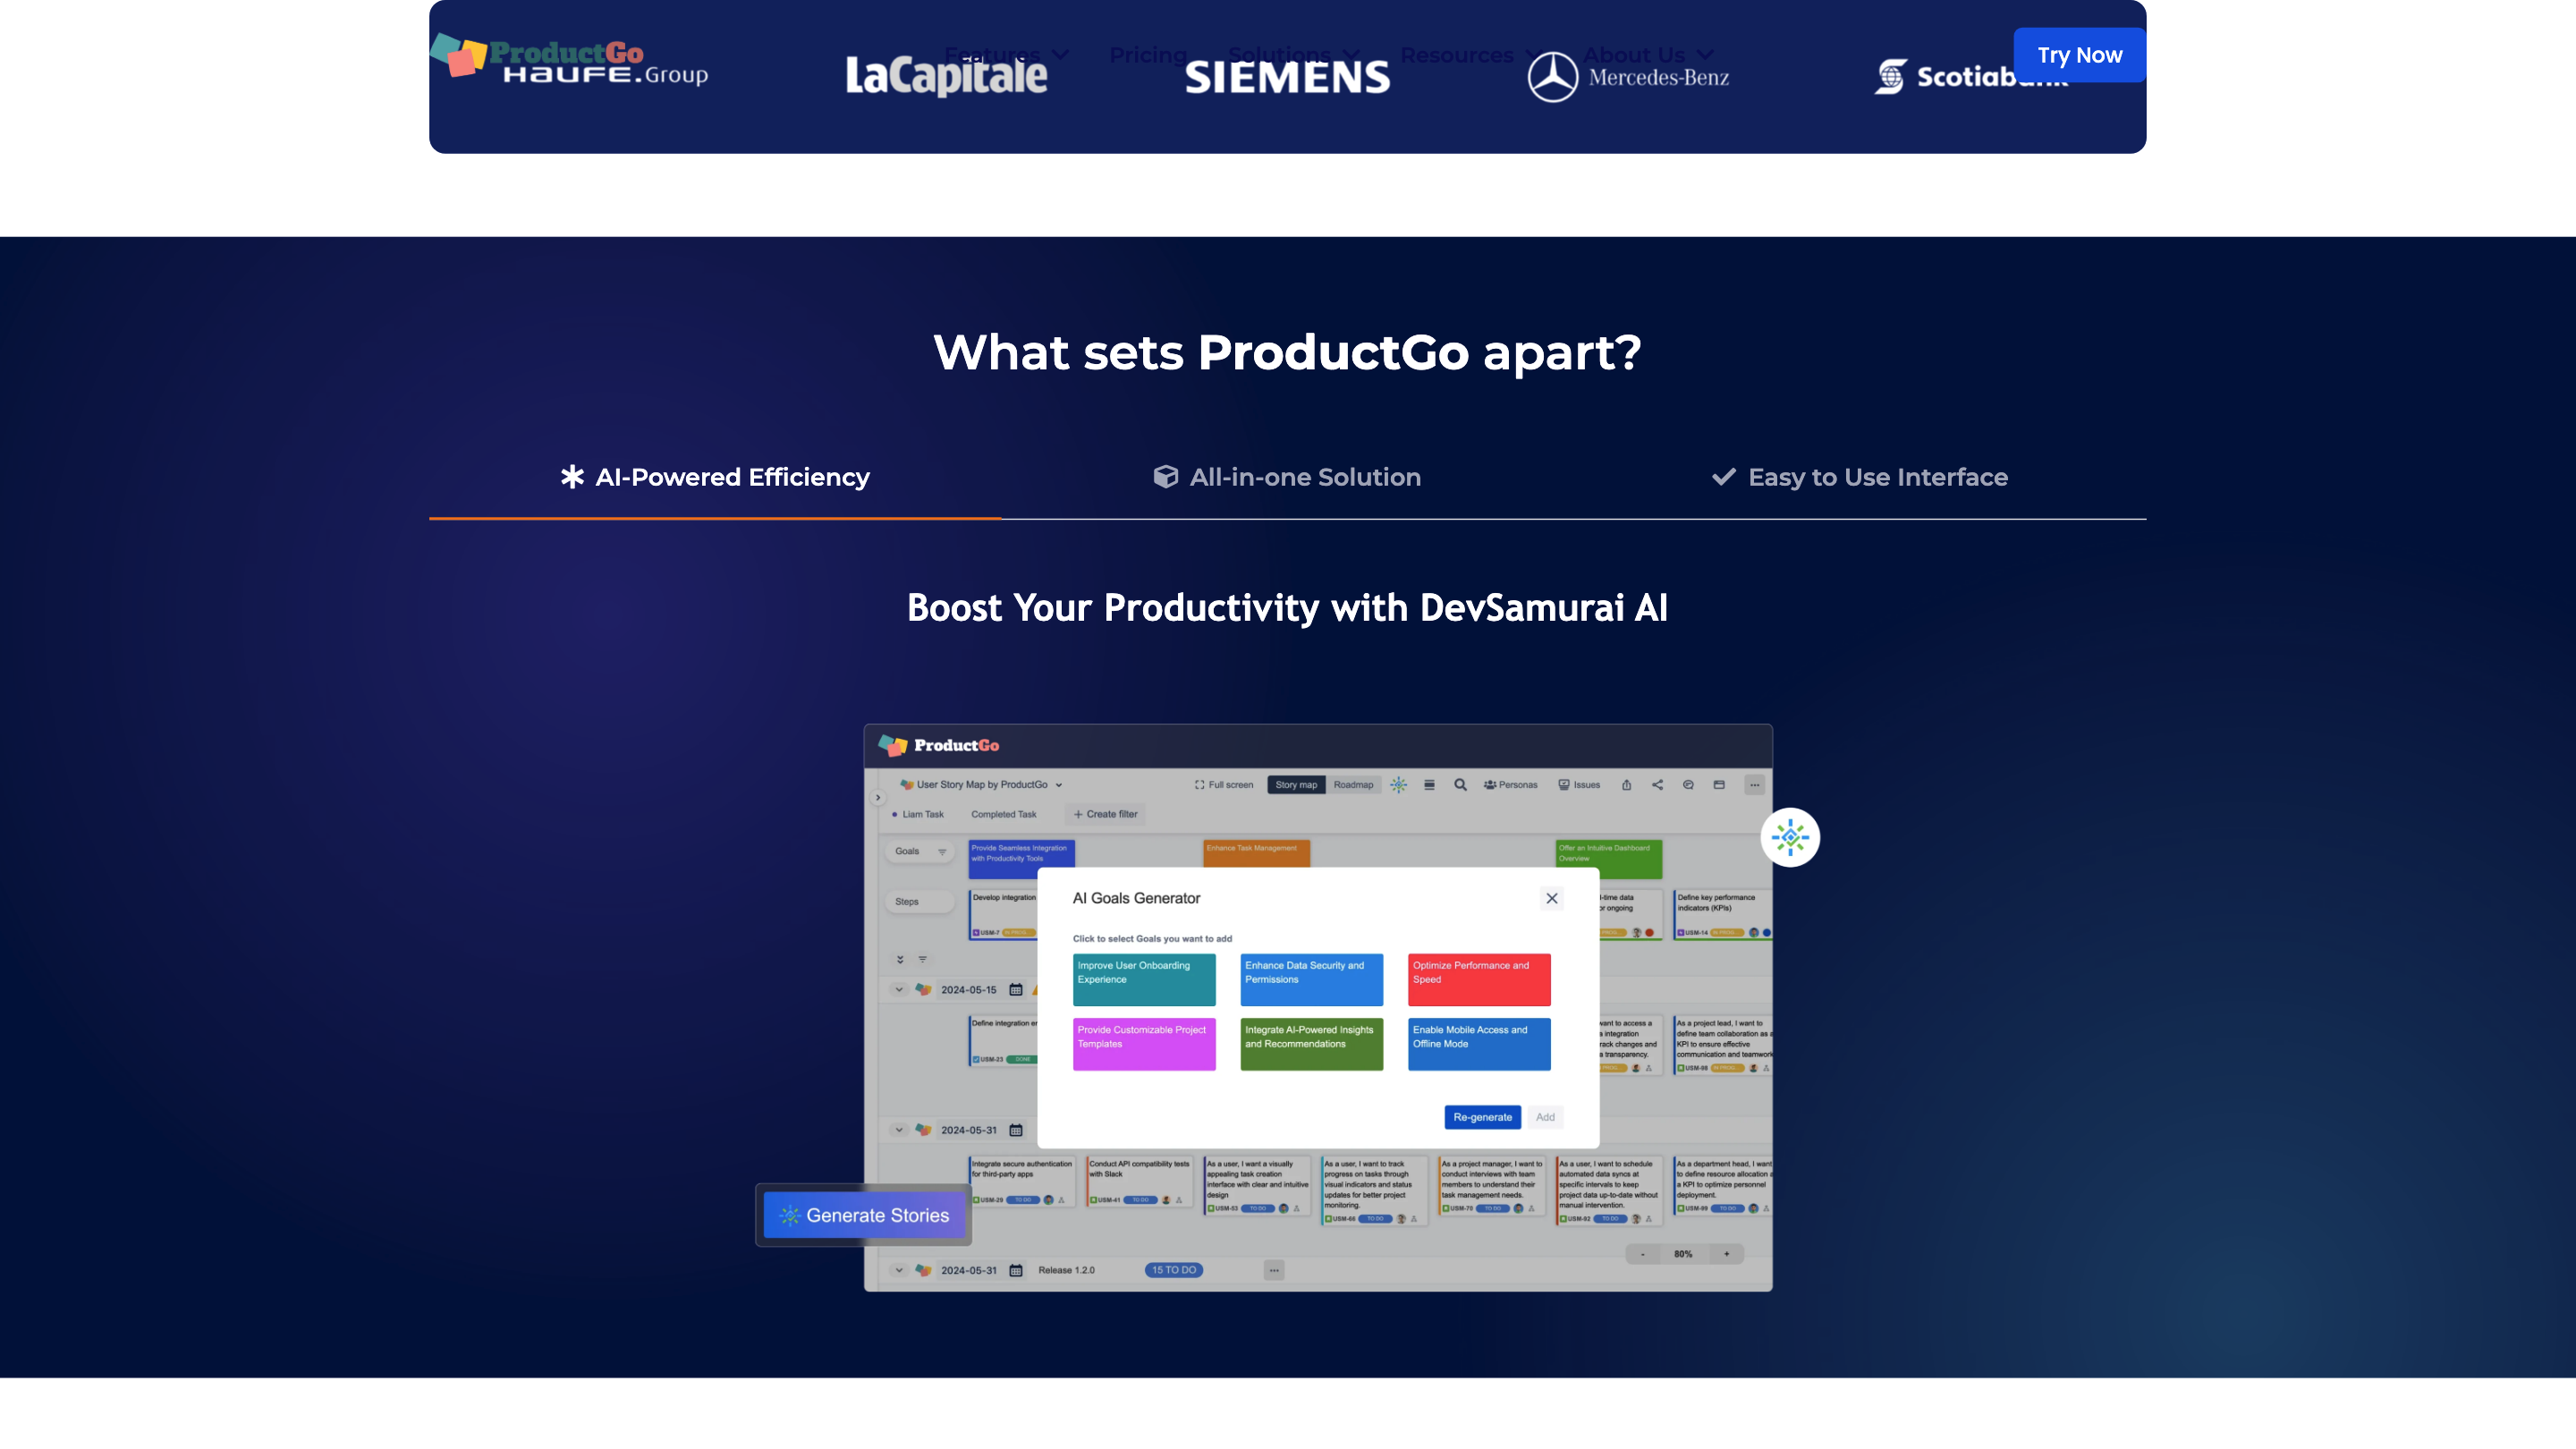Open the three-dot overflow menu in the toolbar
Screen dimensions: 2576x1449
tap(1754, 786)
